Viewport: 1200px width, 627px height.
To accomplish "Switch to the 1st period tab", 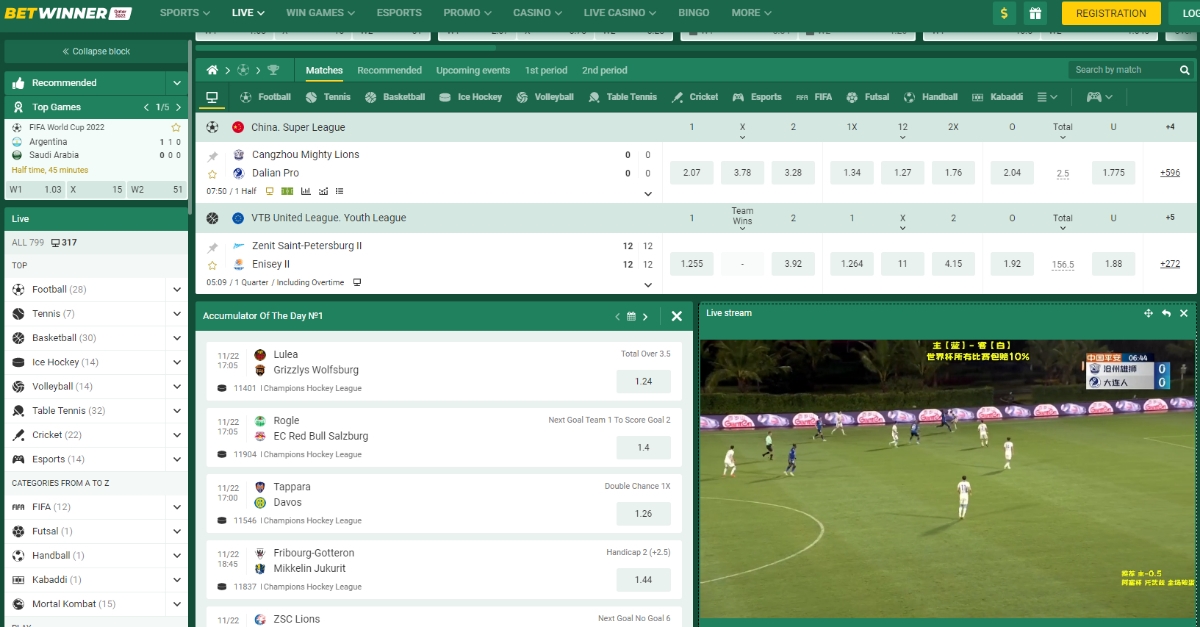I will click(x=546, y=70).
